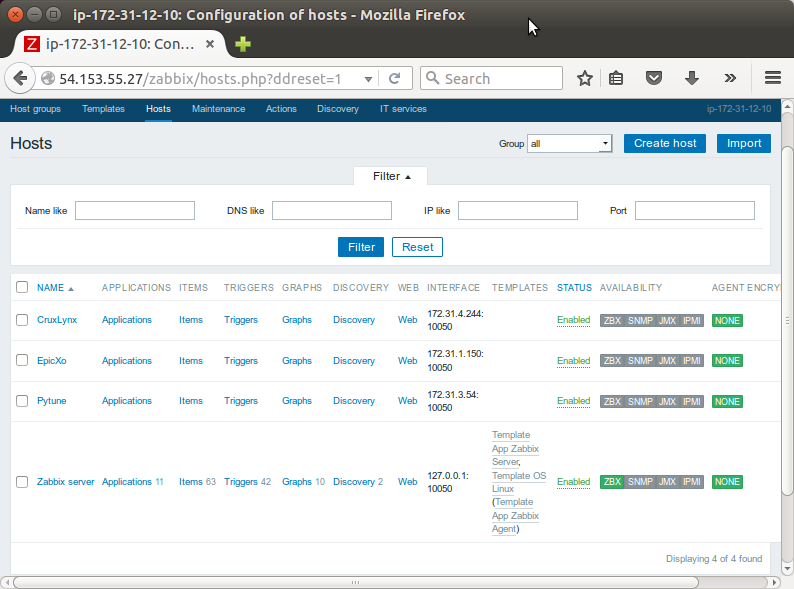Open CruxLynx host link
This screenshot has width=794, height=589.
coord(57,320)
